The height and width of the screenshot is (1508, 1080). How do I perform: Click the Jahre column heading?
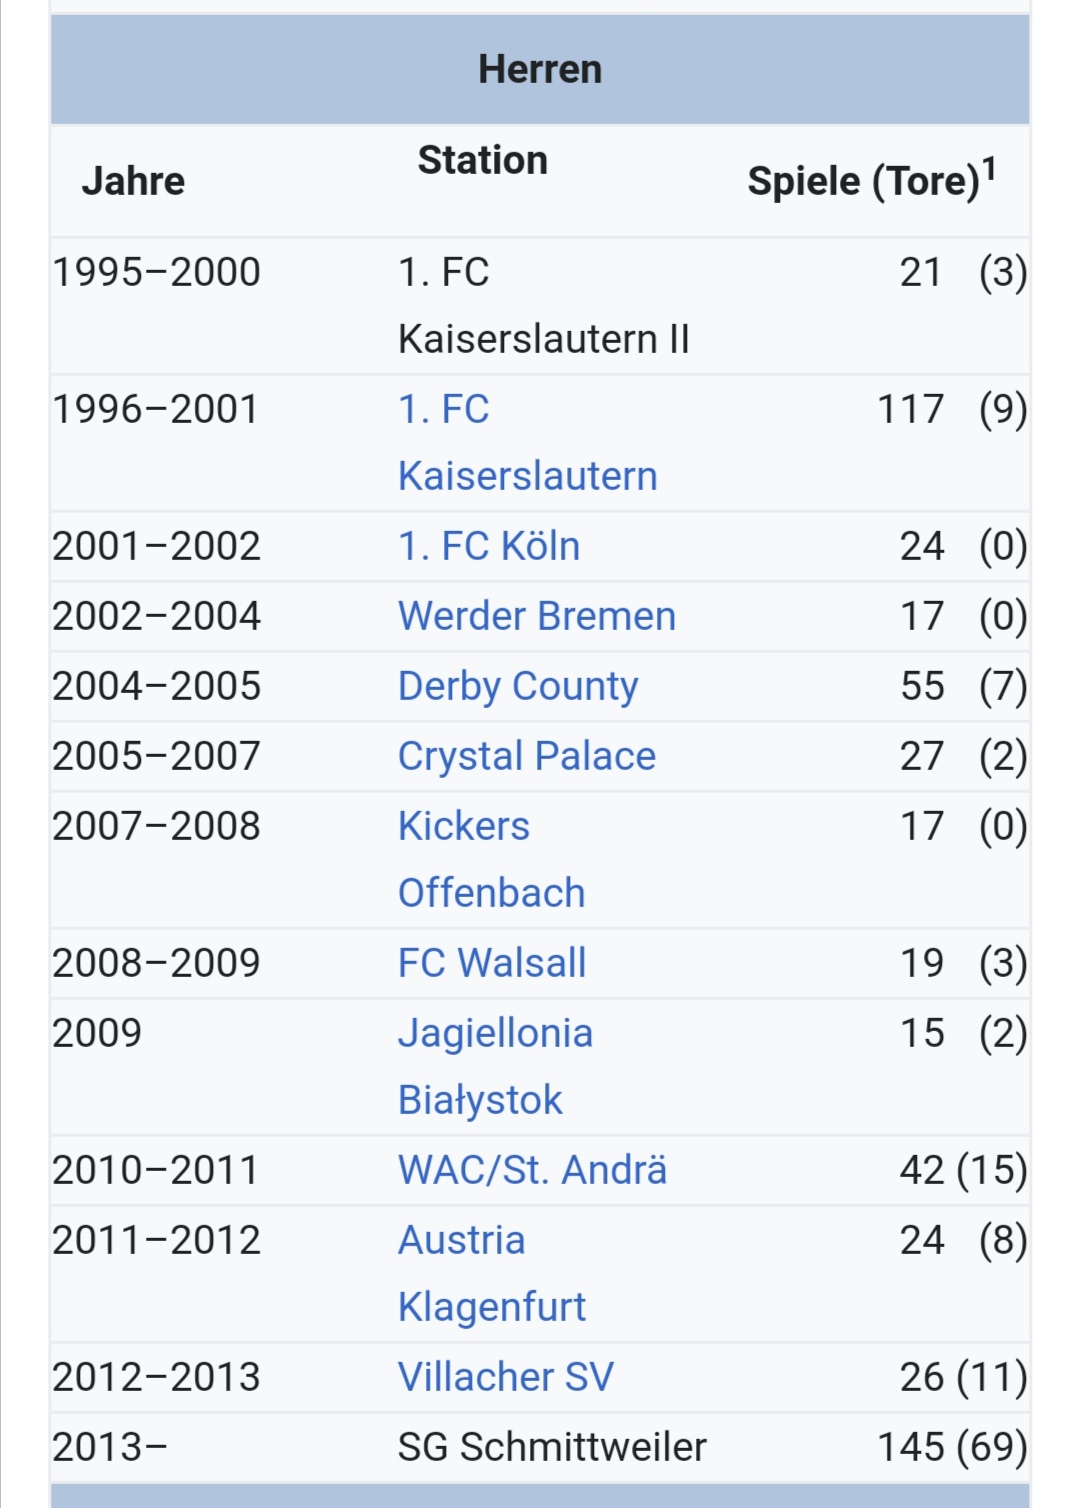133,181
